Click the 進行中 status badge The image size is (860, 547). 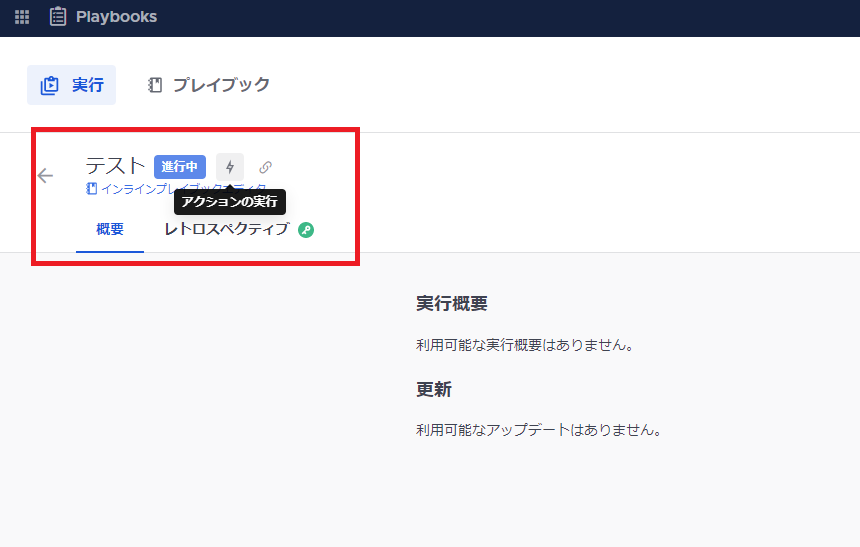point(180,167)
